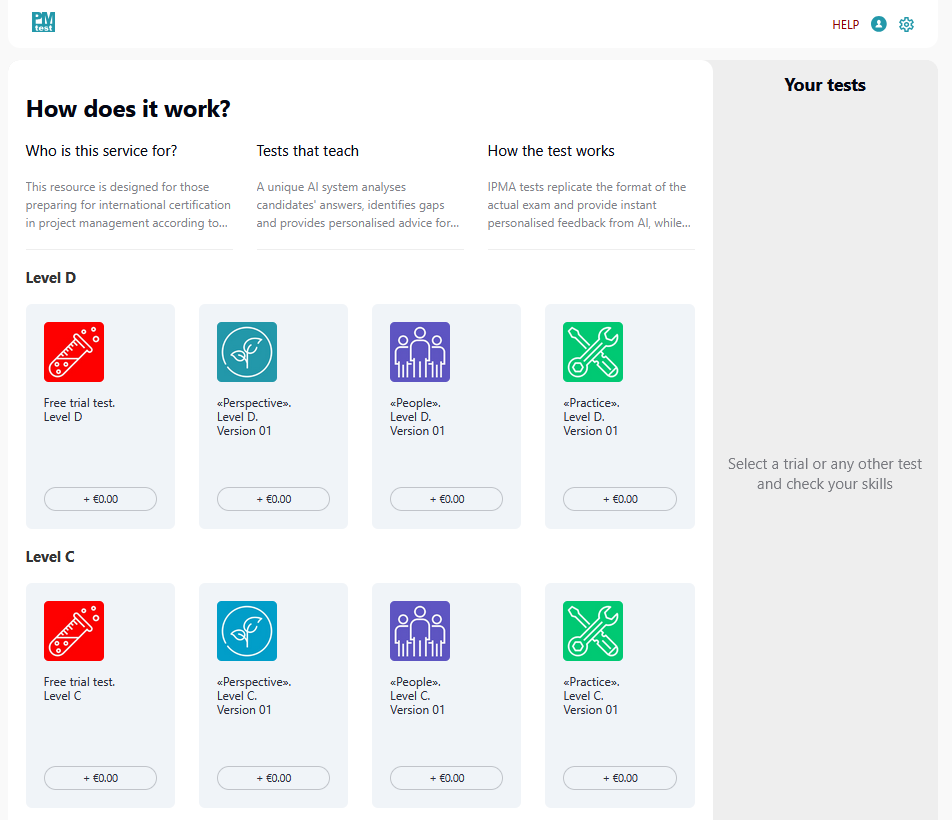Click the Level D Perspective leaf icon

click(247, 352)
